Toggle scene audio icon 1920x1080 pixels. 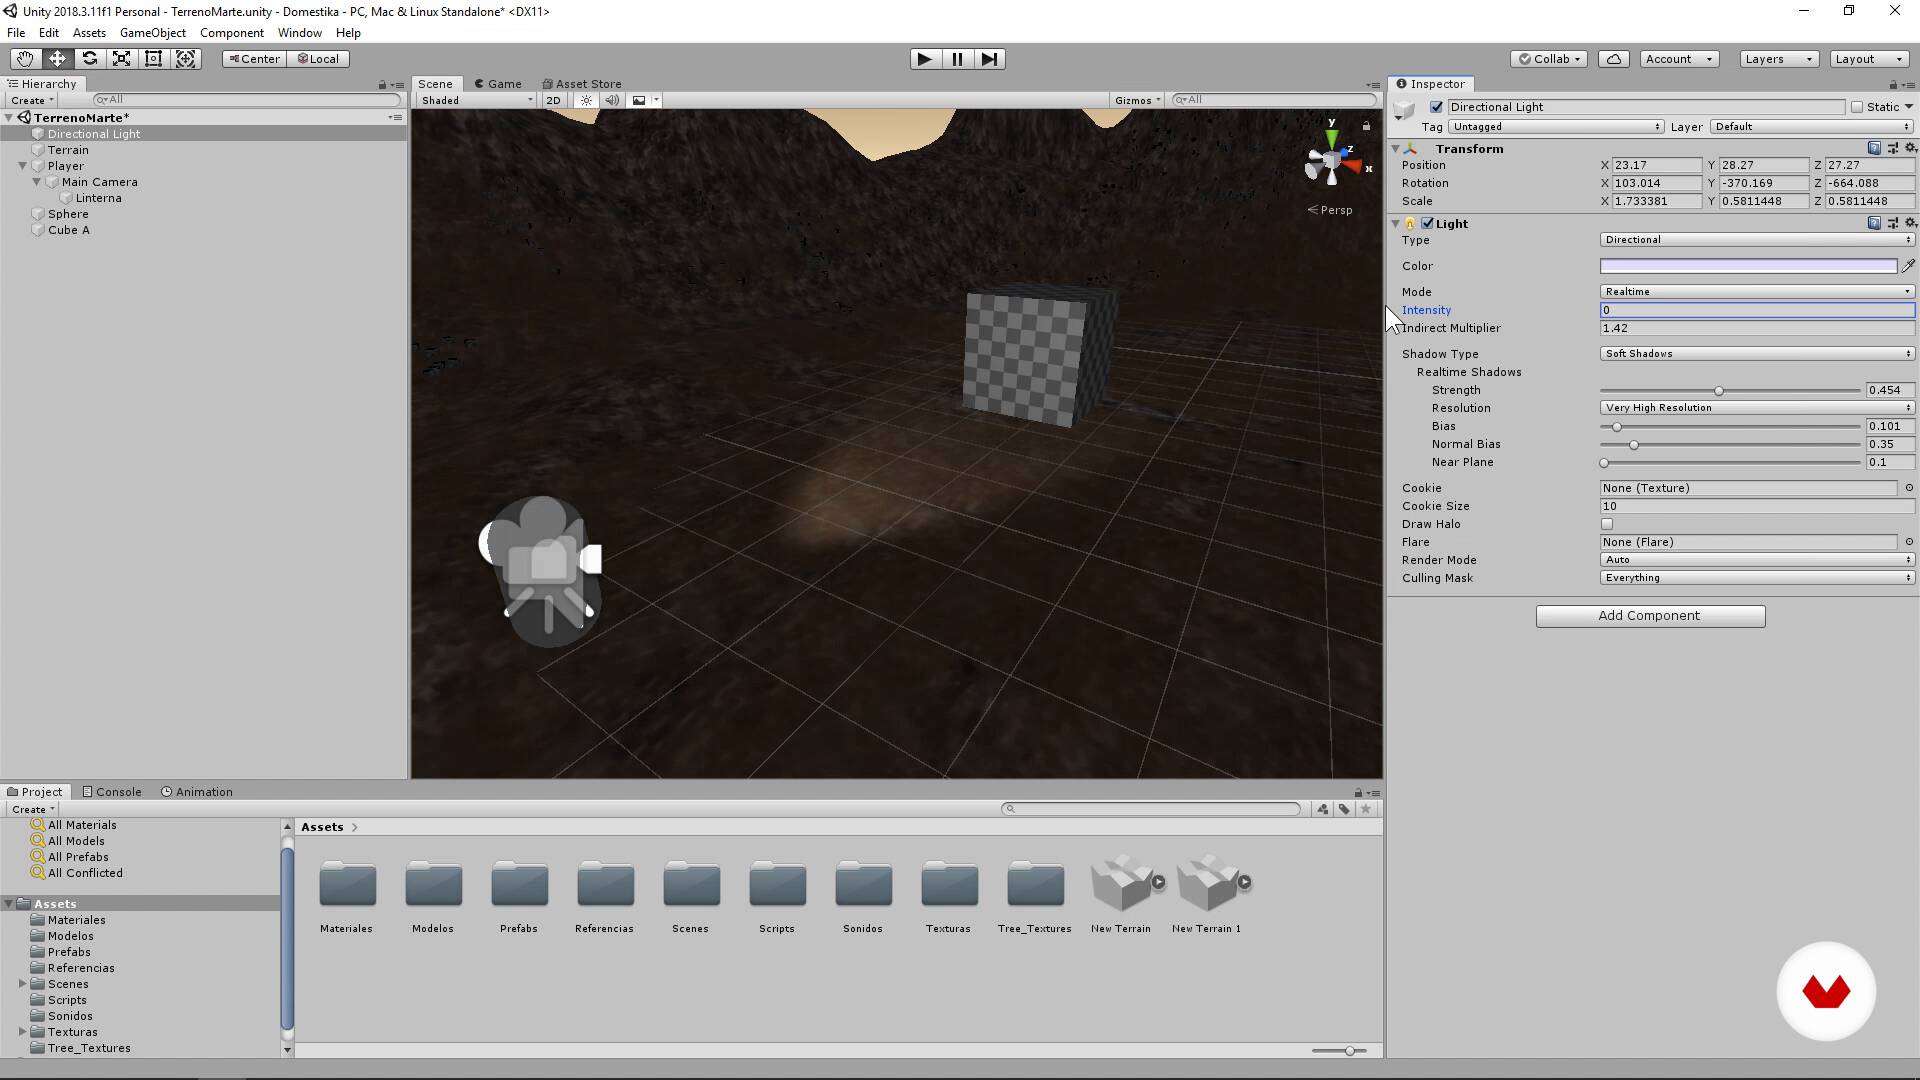(x=612, y=100)
